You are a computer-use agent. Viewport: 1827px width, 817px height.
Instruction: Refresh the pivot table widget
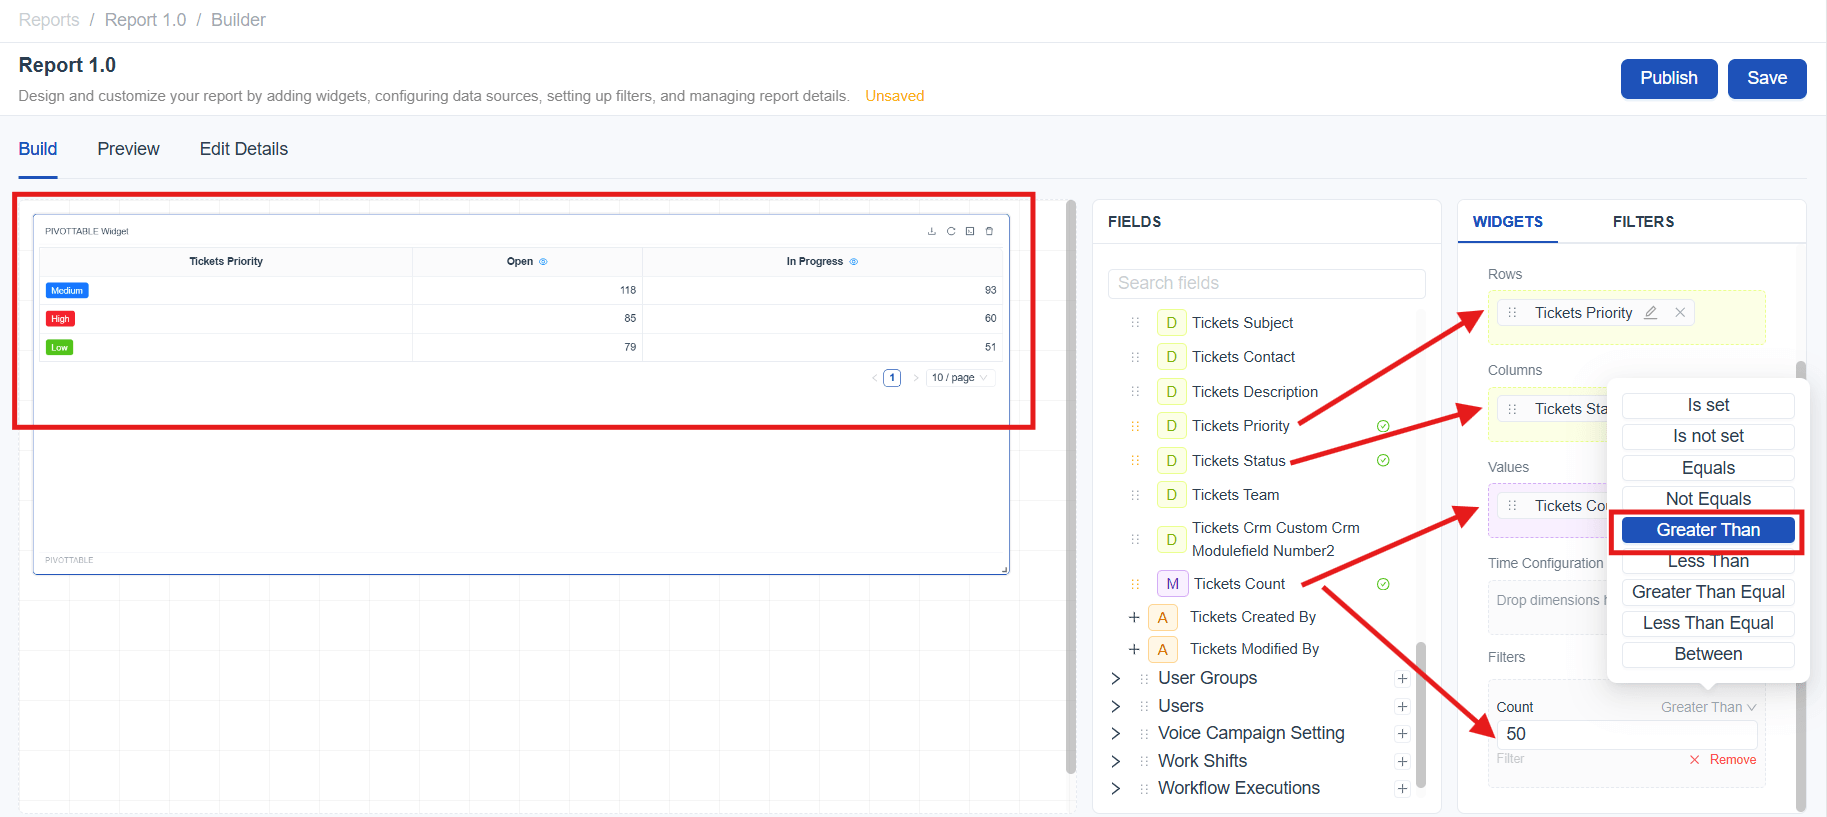[951, 231]
